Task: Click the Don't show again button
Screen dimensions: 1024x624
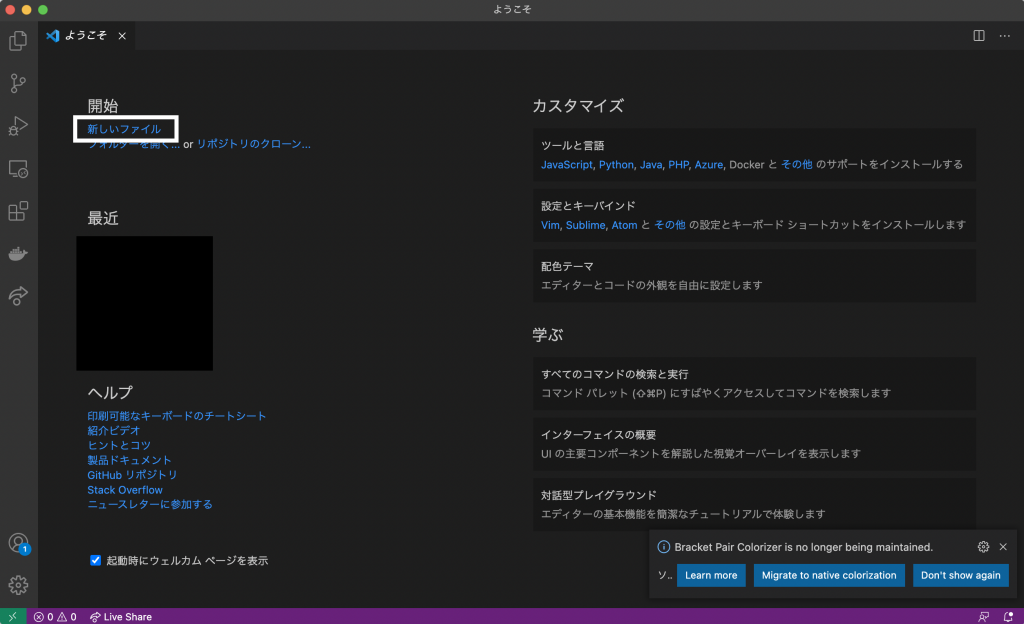Action: coord(960,575)
